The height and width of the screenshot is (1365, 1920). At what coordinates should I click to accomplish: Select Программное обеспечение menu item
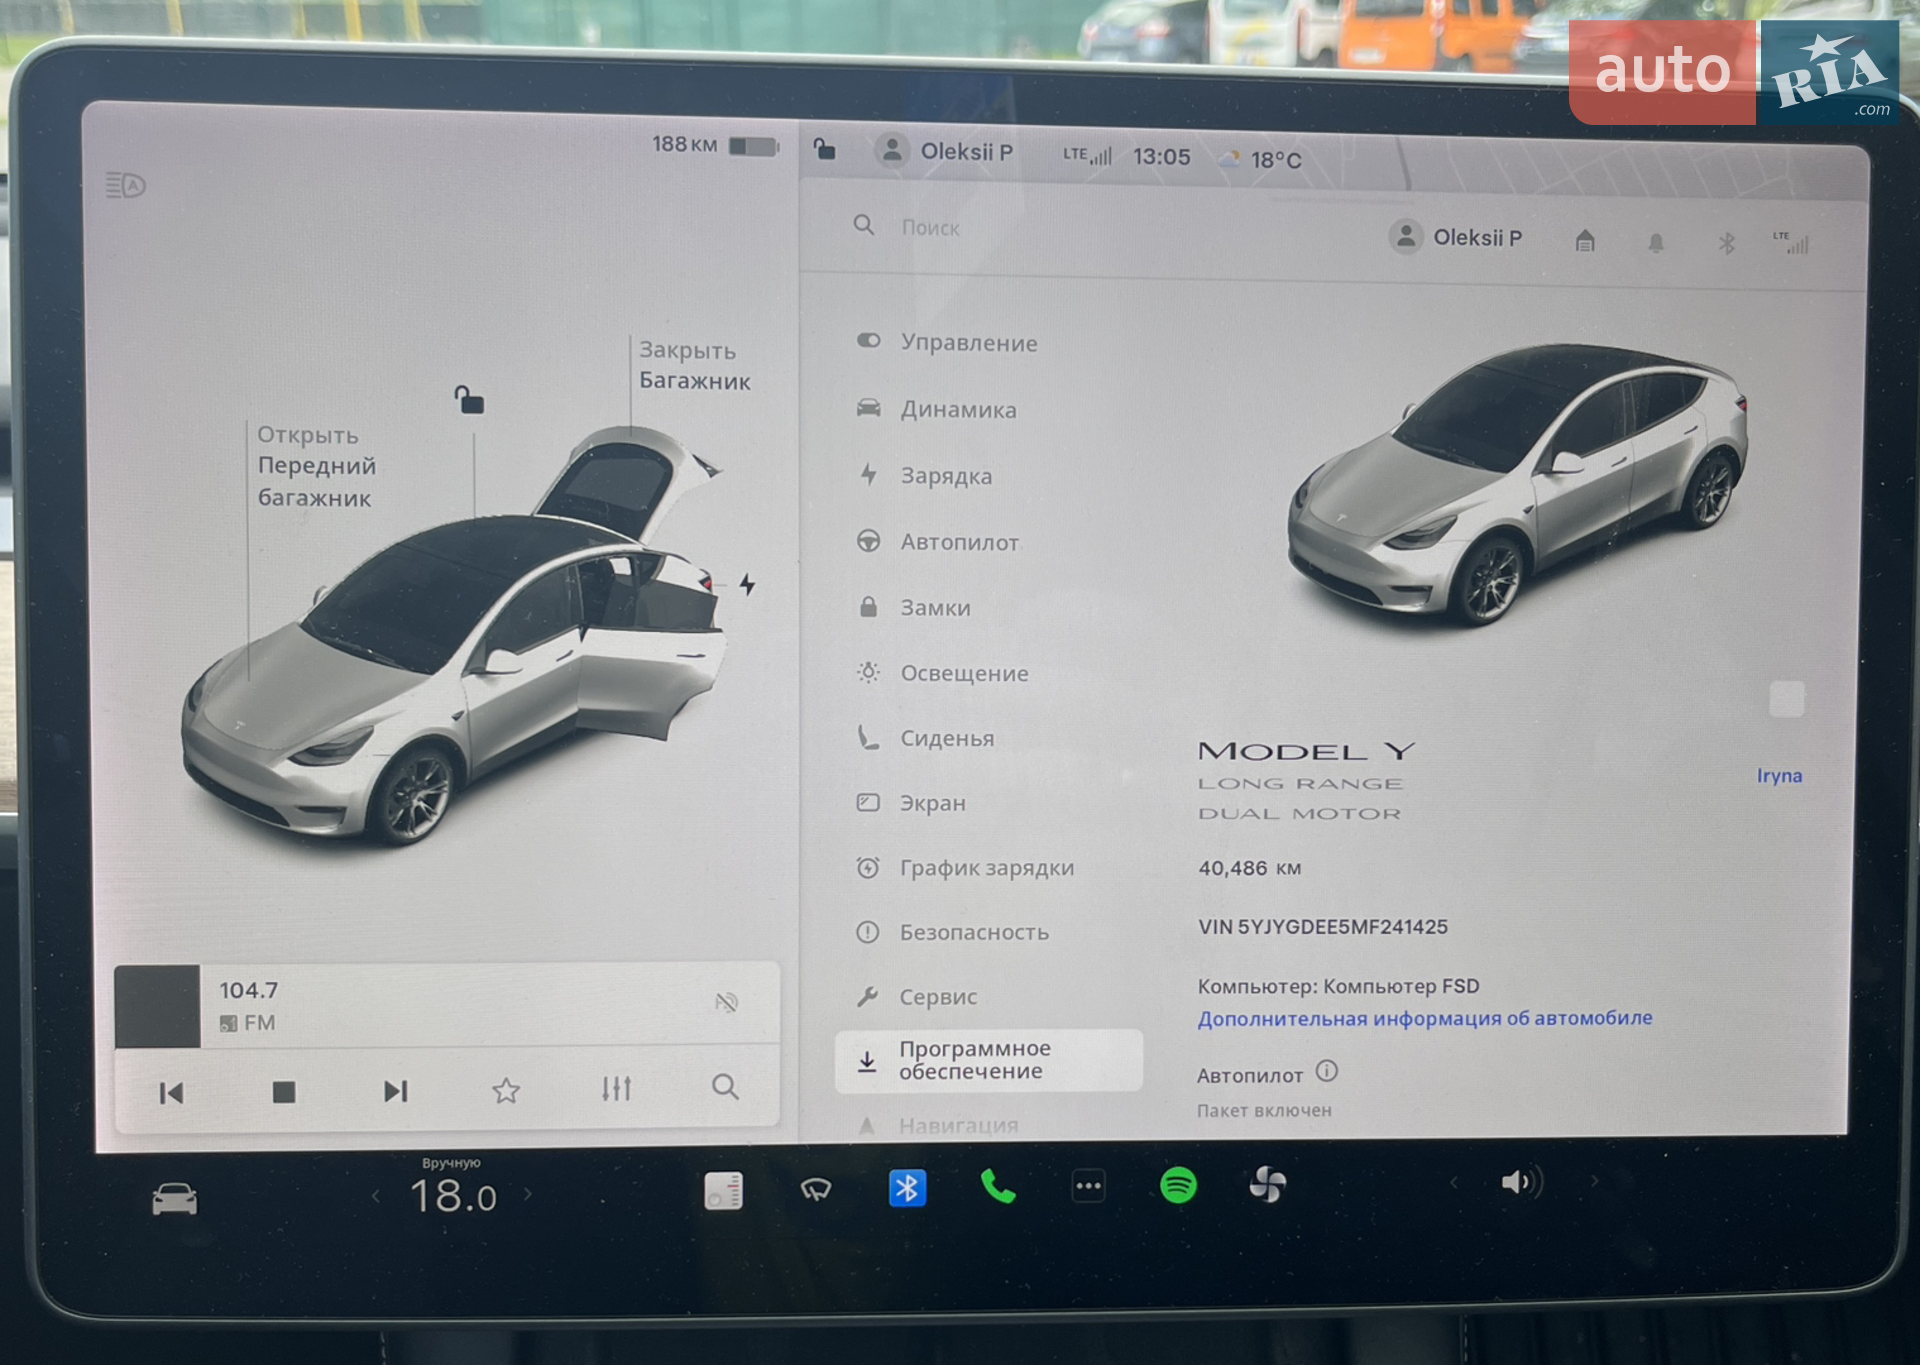click(988, 1060)
